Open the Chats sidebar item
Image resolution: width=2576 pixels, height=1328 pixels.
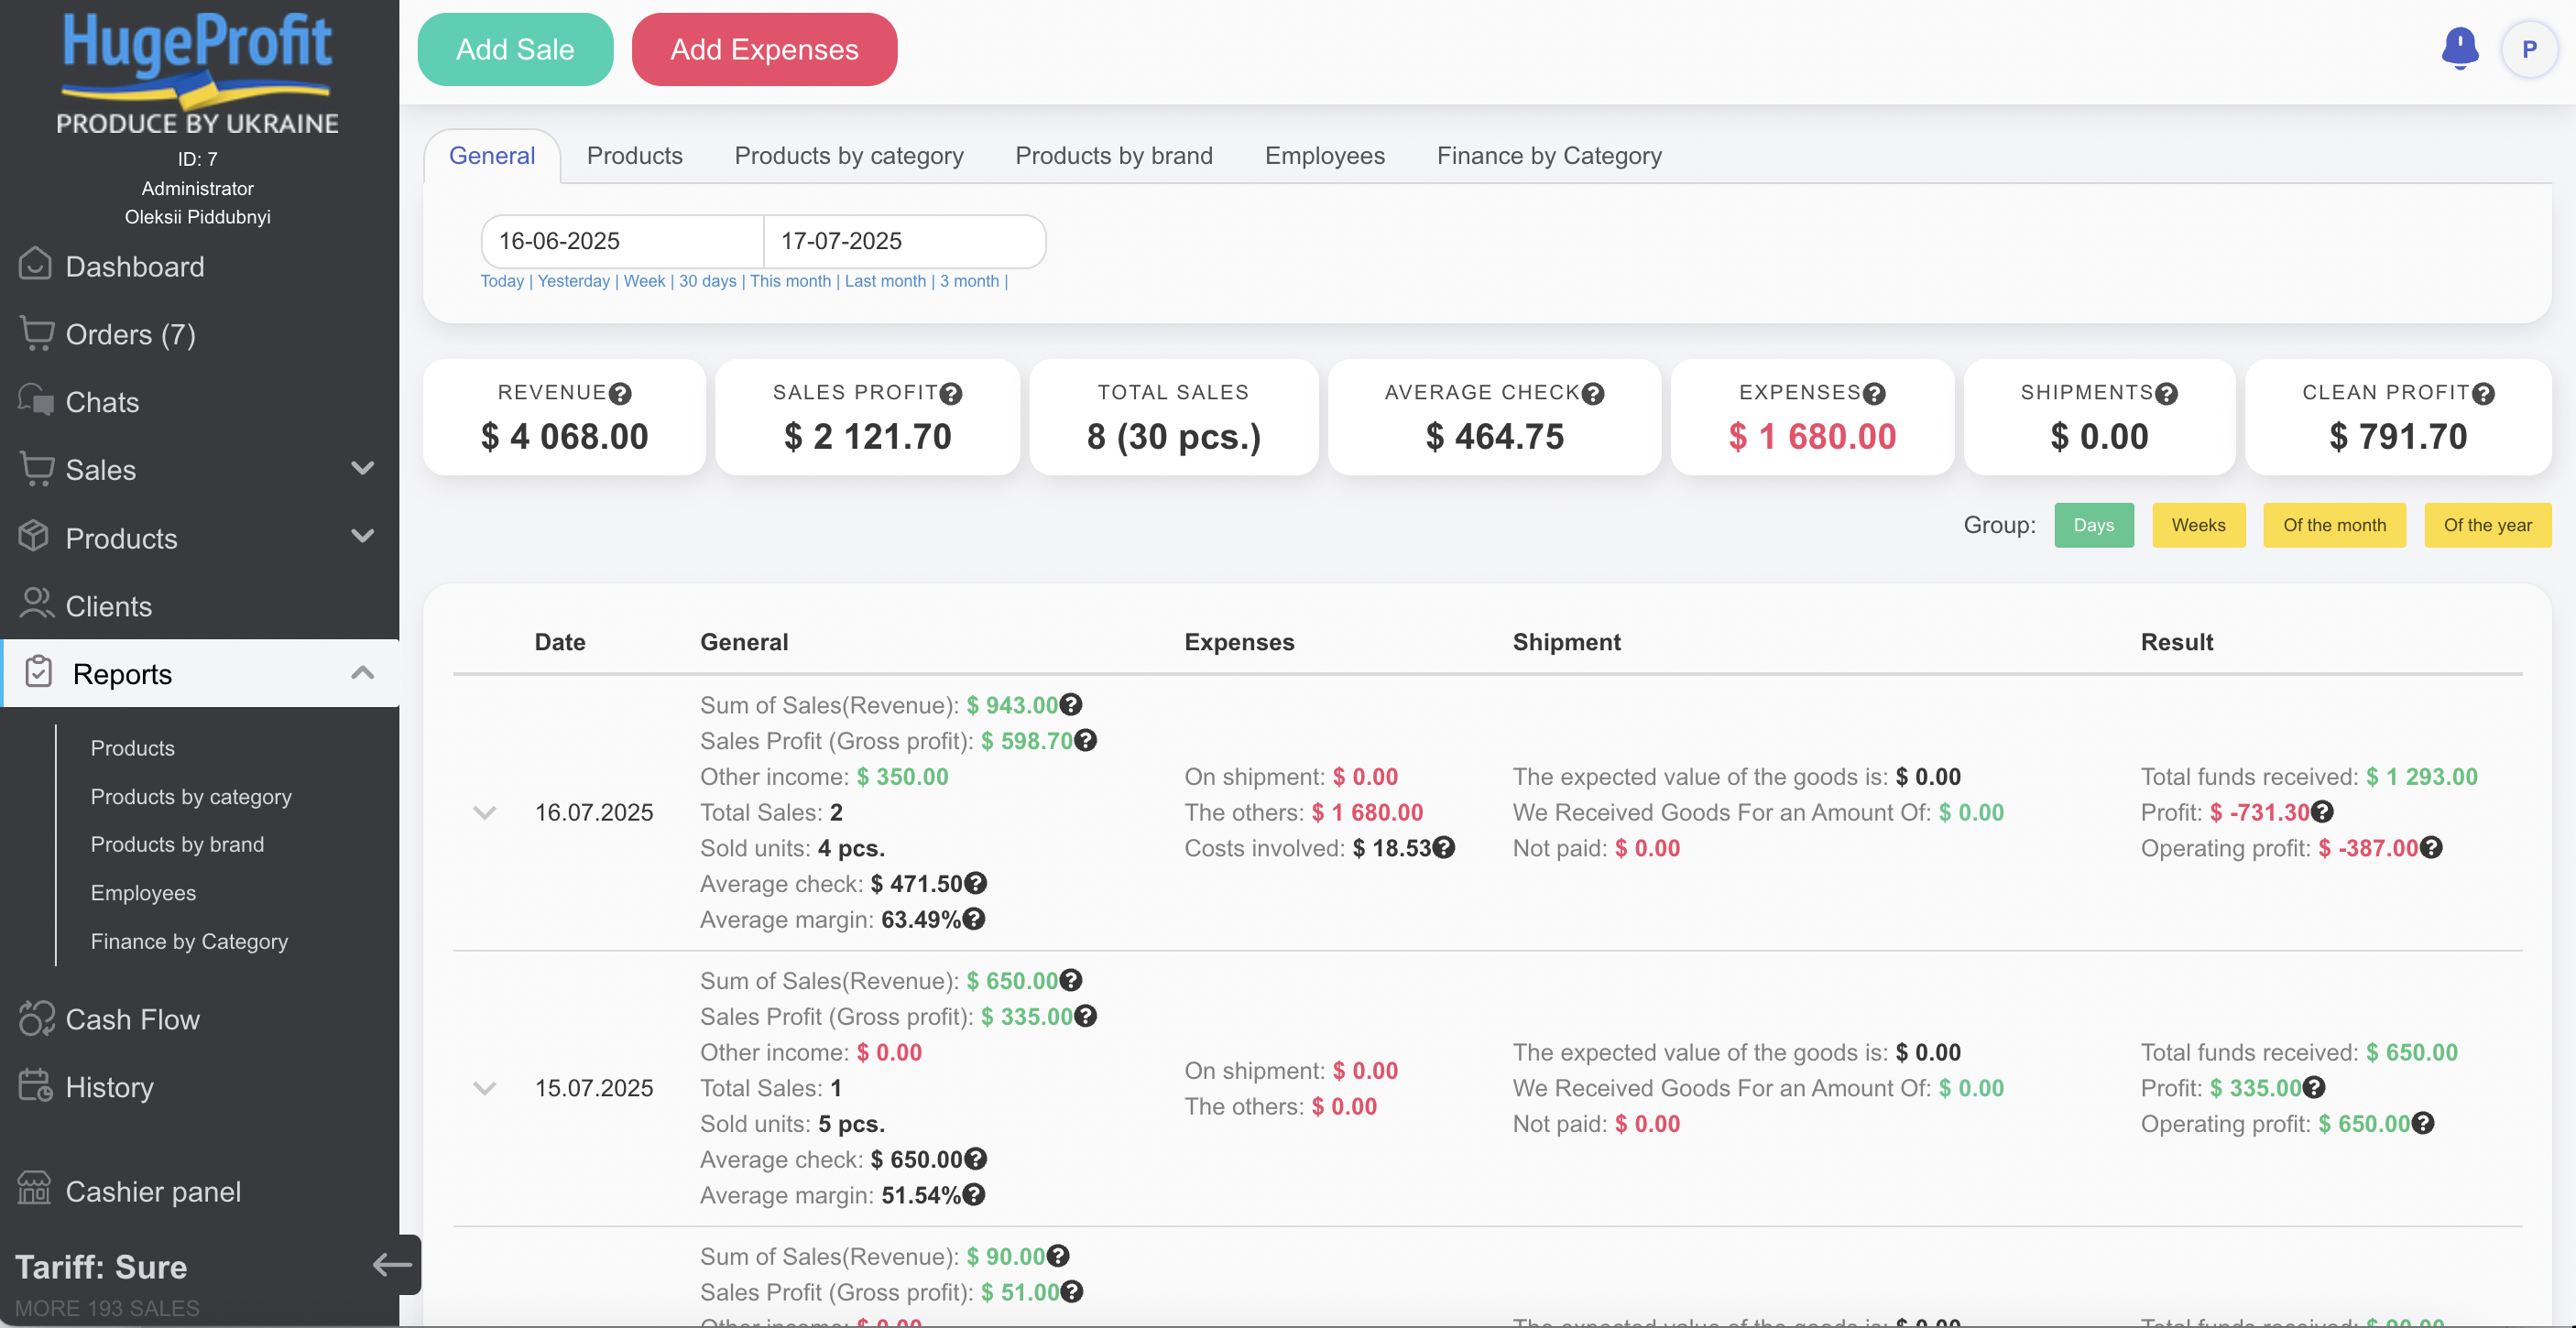pos(102,402)
